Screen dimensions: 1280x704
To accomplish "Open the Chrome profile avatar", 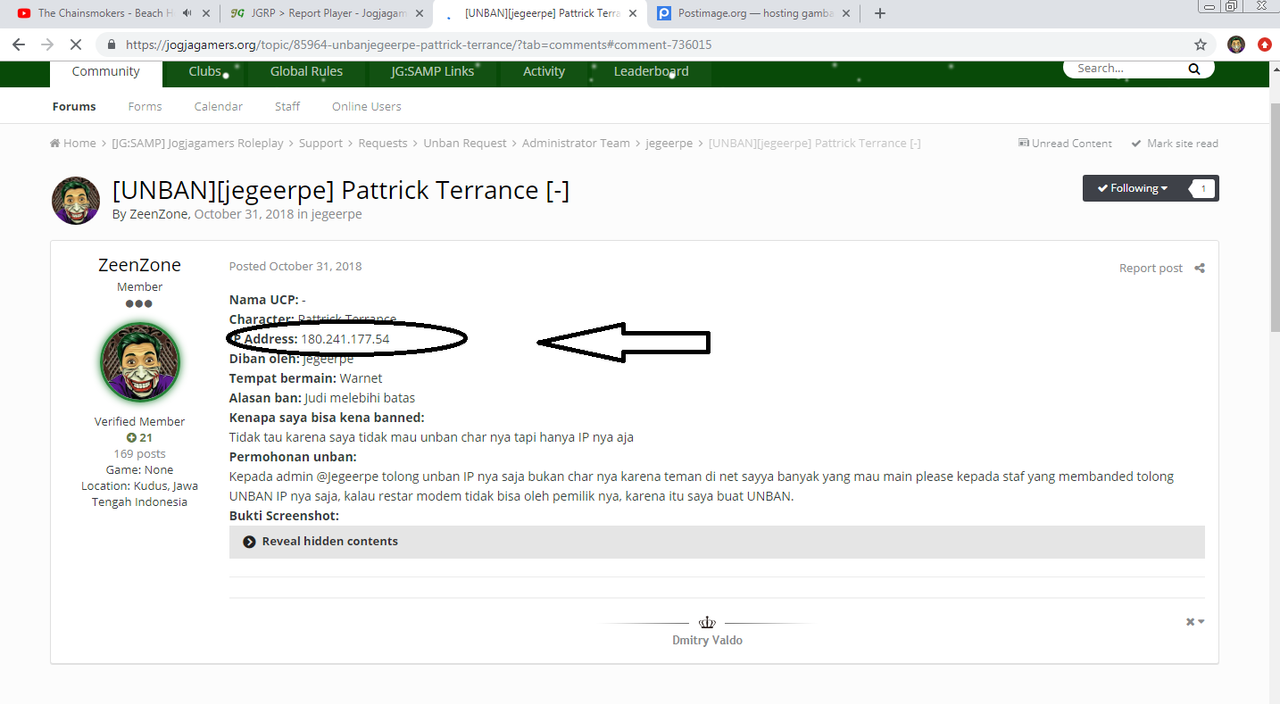I will coord(1236,45).
